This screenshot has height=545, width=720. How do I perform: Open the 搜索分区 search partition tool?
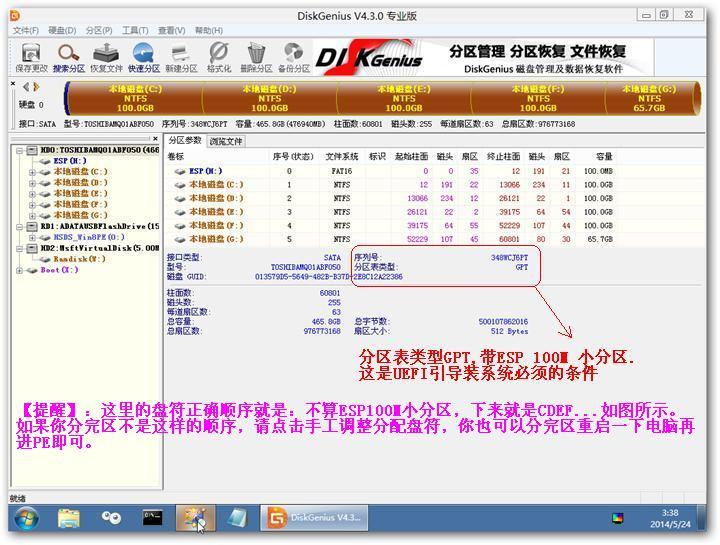(x=69, y=58)
